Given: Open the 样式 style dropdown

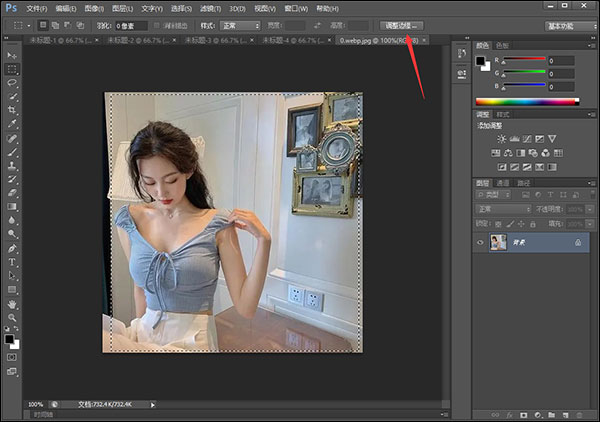Looking at the screenshot, I should 242,25.
